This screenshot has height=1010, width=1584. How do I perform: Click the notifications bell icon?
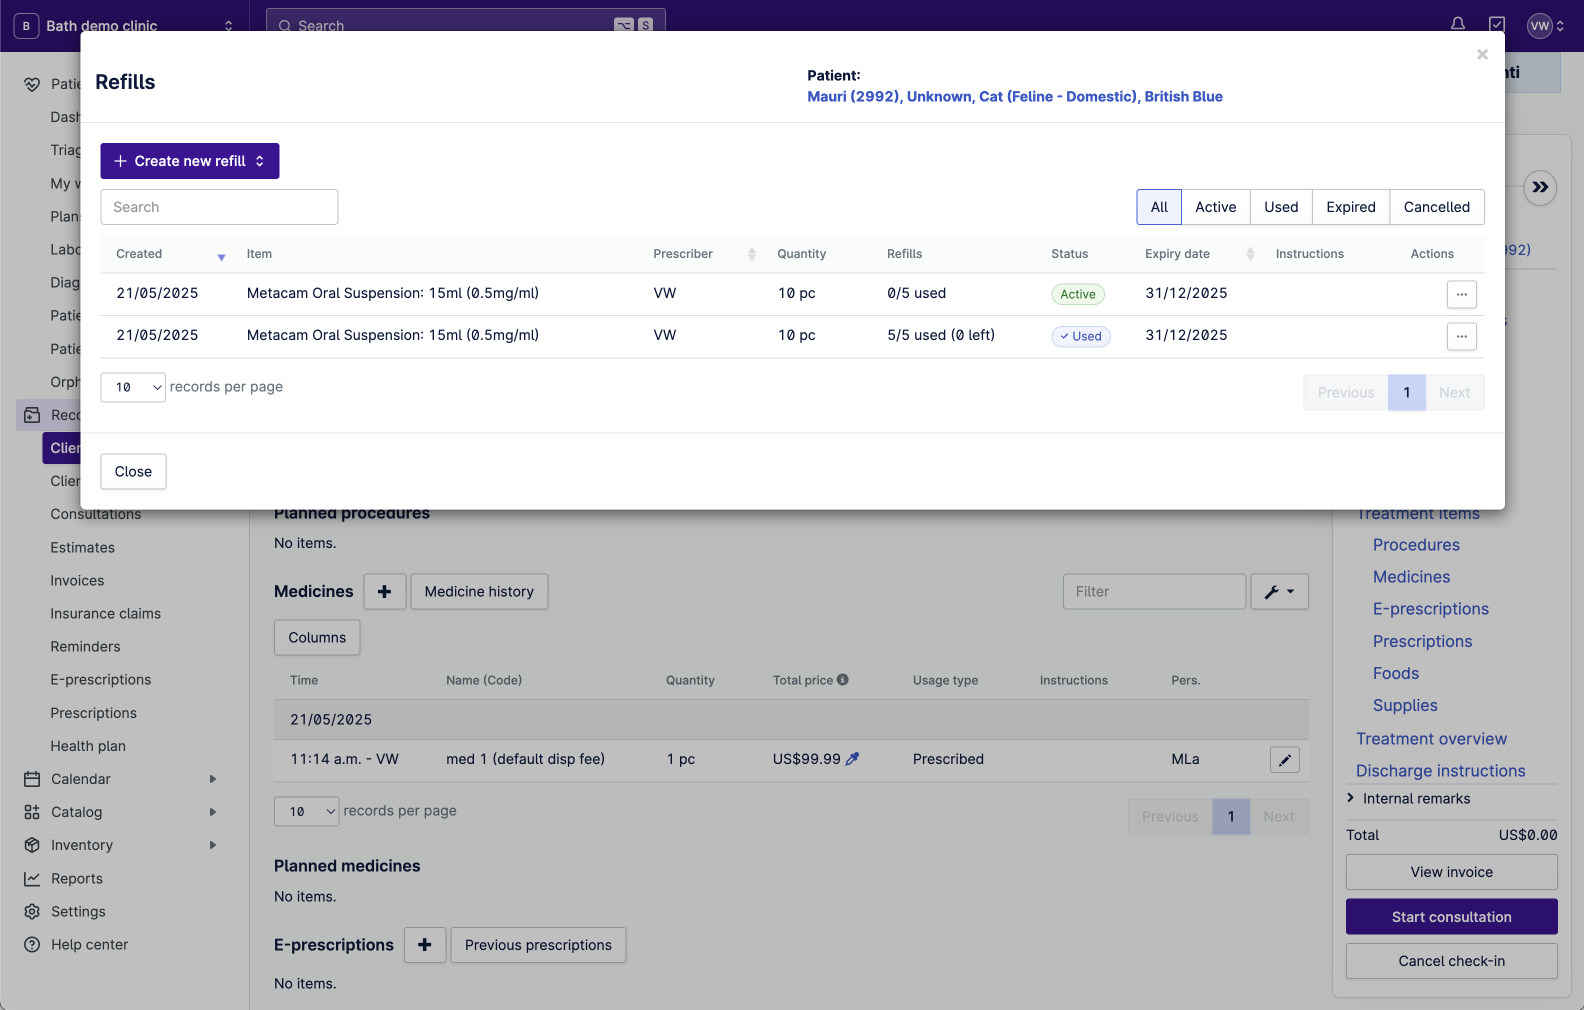point(1458,24)
